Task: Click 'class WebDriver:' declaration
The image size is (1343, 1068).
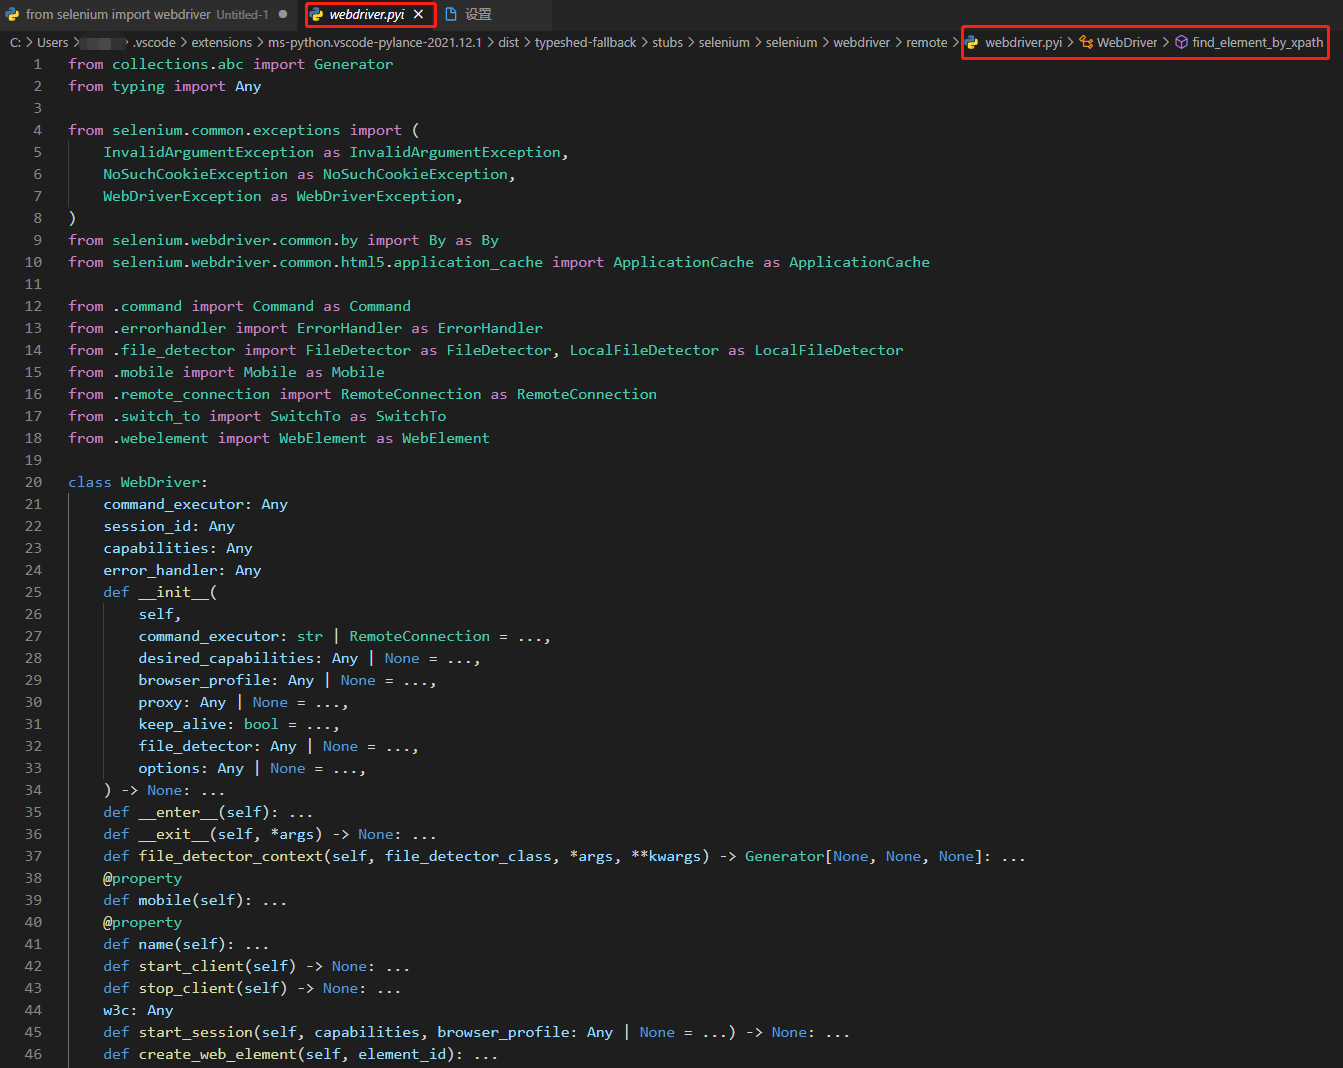Action: (x=138, y=482)
